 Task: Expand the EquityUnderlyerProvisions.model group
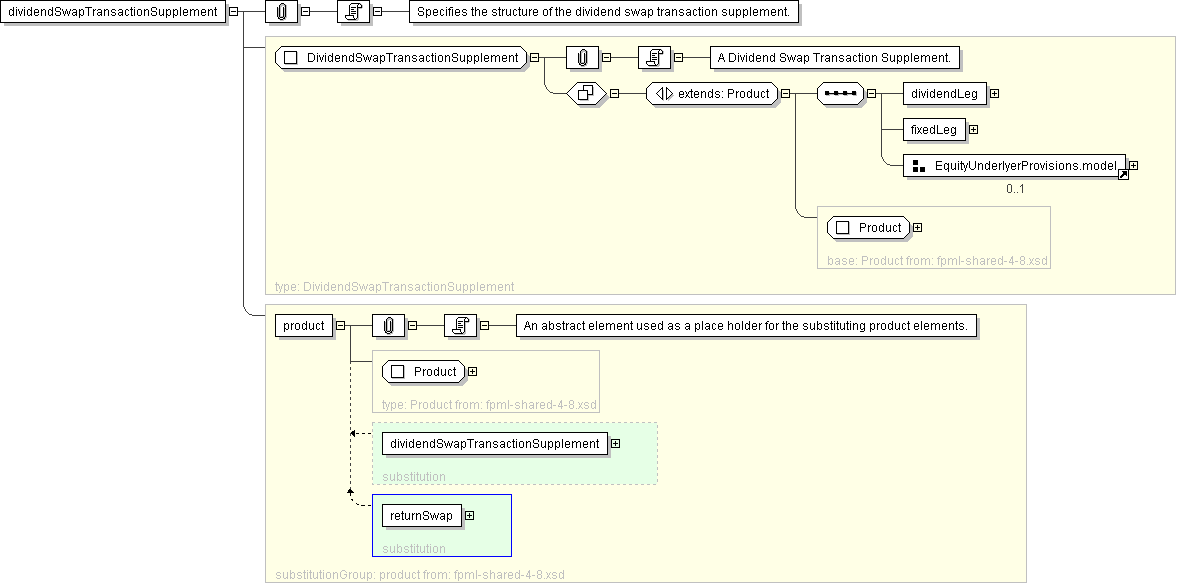pos(1133,166)
